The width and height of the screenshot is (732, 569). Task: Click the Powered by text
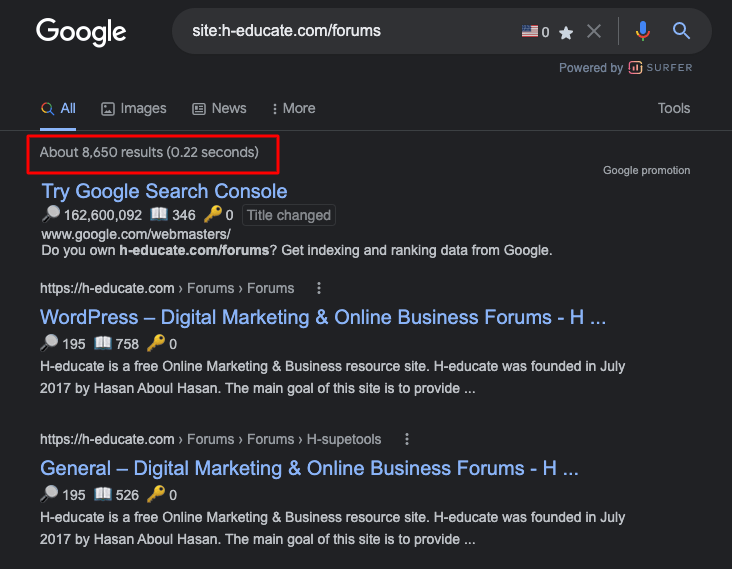point(591,68)
